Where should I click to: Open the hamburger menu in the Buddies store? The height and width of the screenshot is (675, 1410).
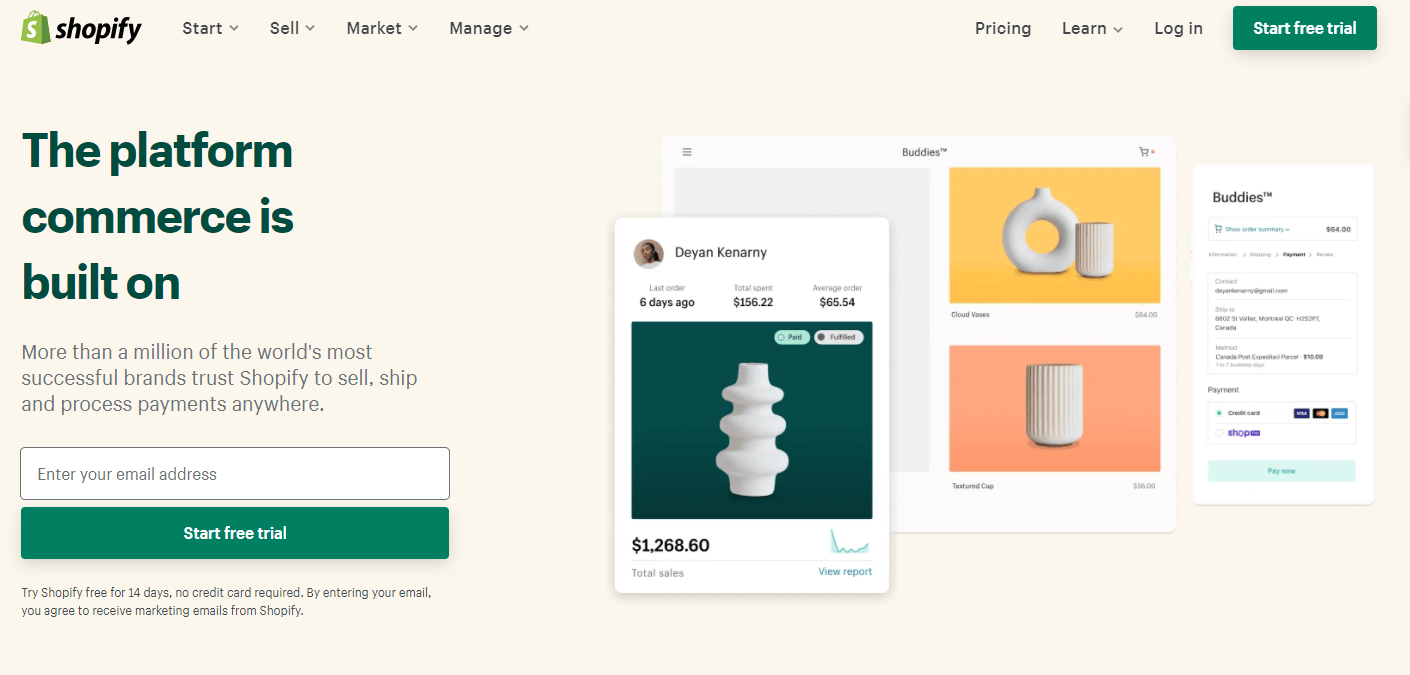[x=686, y=151]
